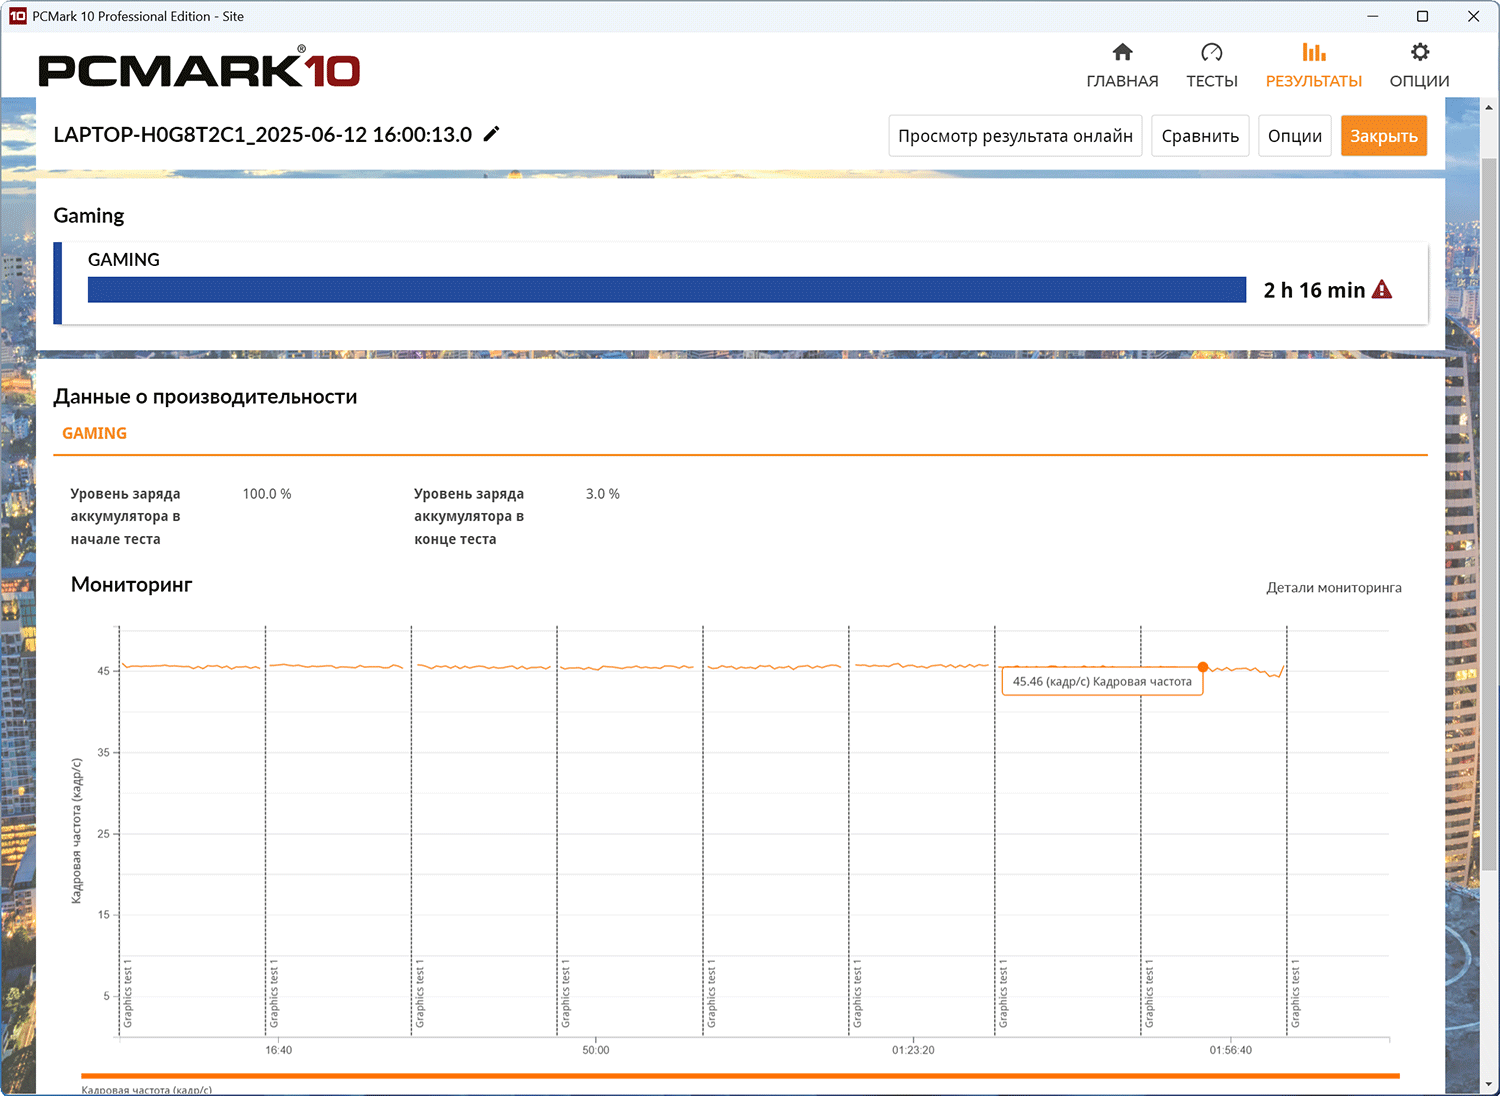
Task: Click the scroll up arrow
Action: 1488,106
